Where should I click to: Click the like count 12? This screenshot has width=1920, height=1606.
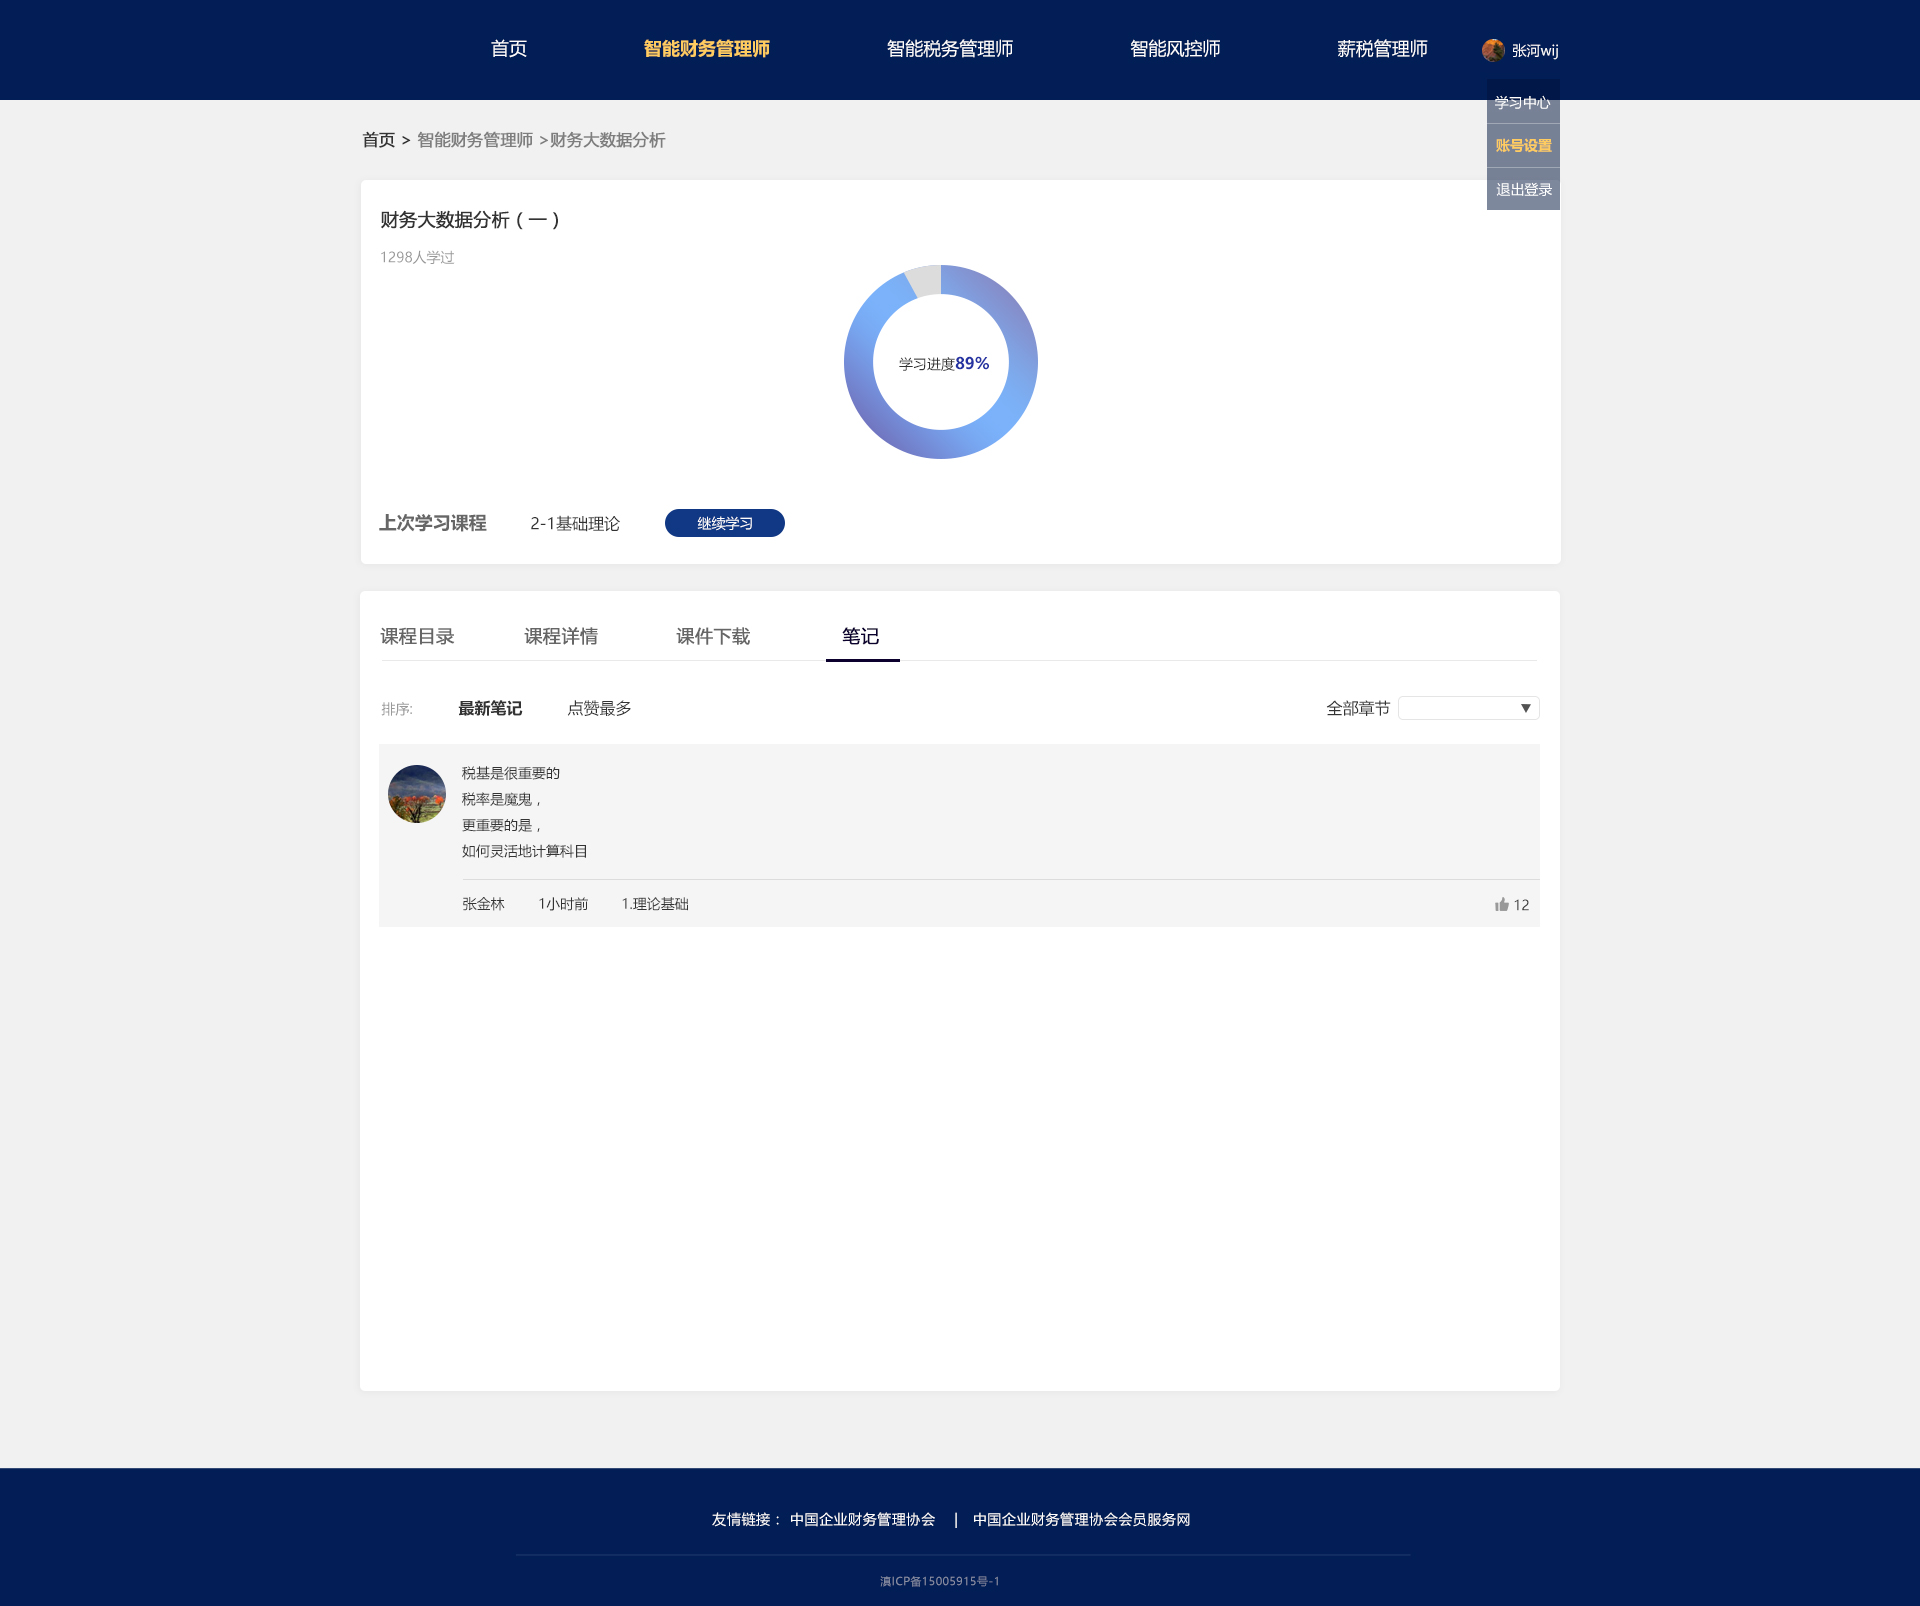(x=1521, y=905)
